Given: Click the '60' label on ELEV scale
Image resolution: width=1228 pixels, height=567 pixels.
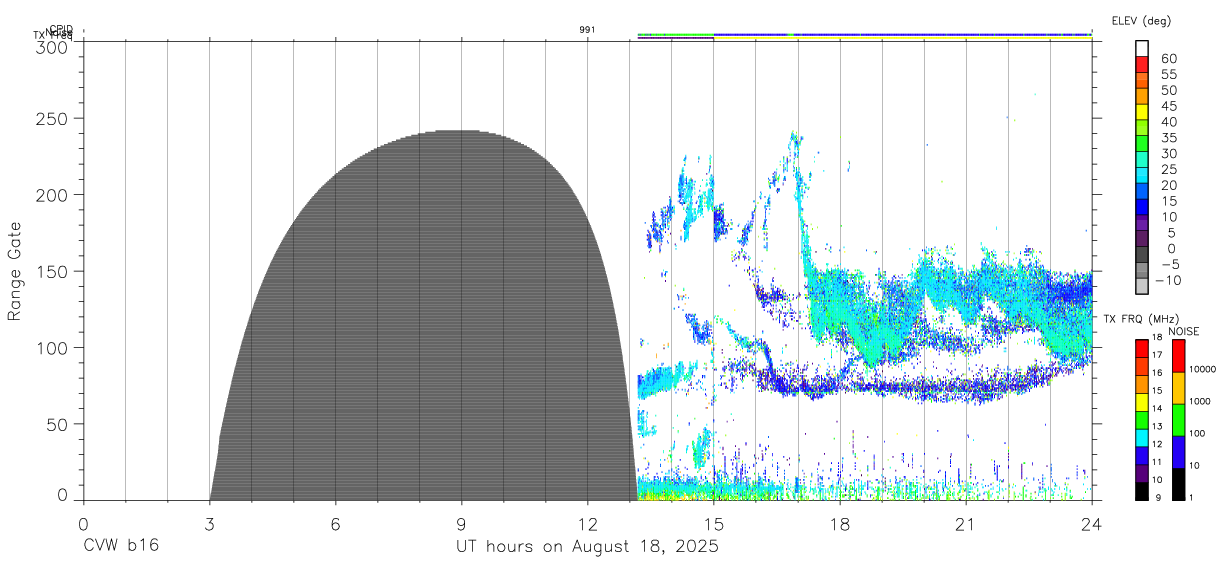Looking at the screenshot, I should pyautogui.click(x=1169, y=58).
